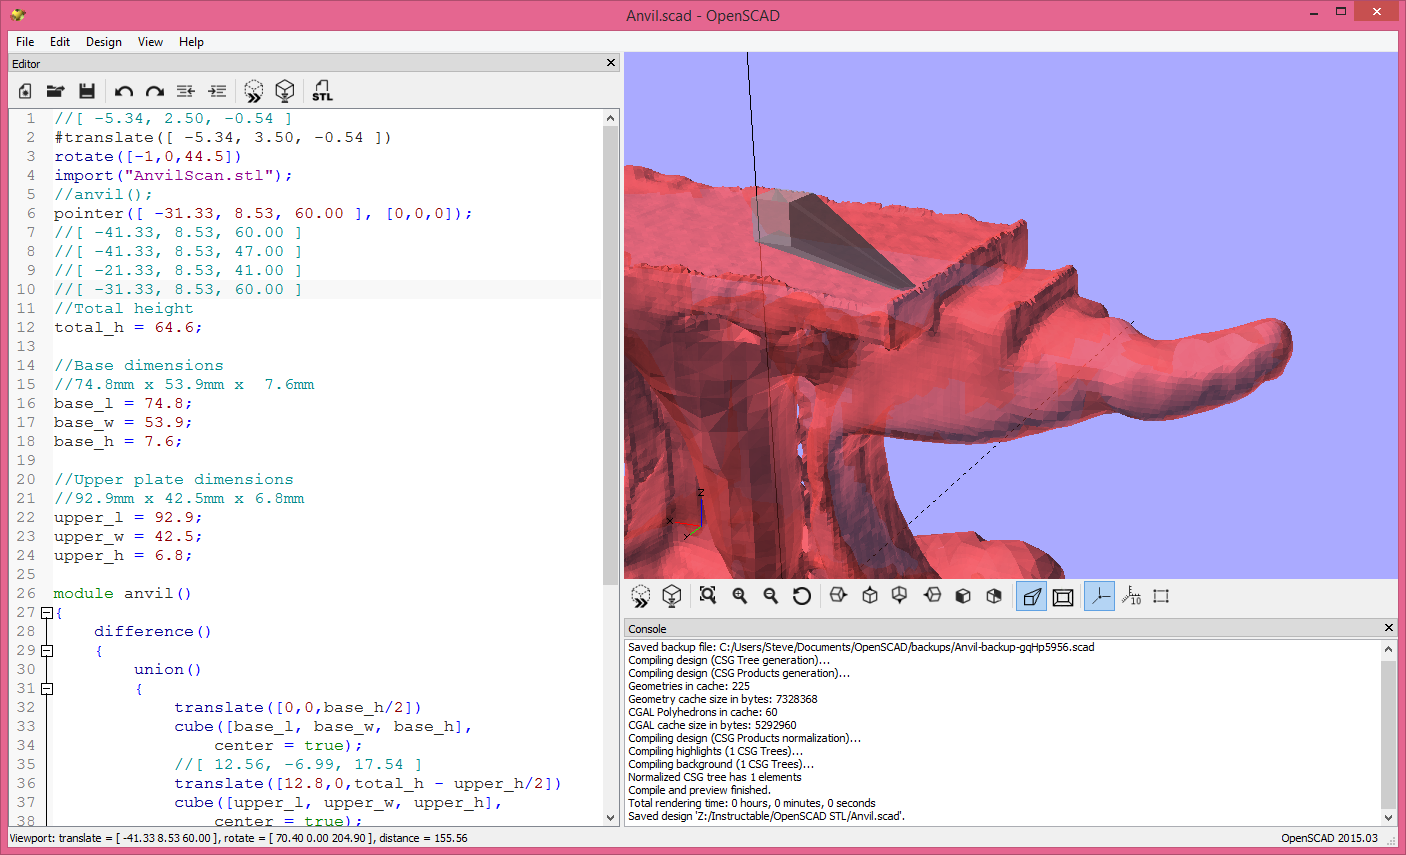Click line 12 containing total_h = 64.6
This screenshot has width=1406, height=855.
130,327
